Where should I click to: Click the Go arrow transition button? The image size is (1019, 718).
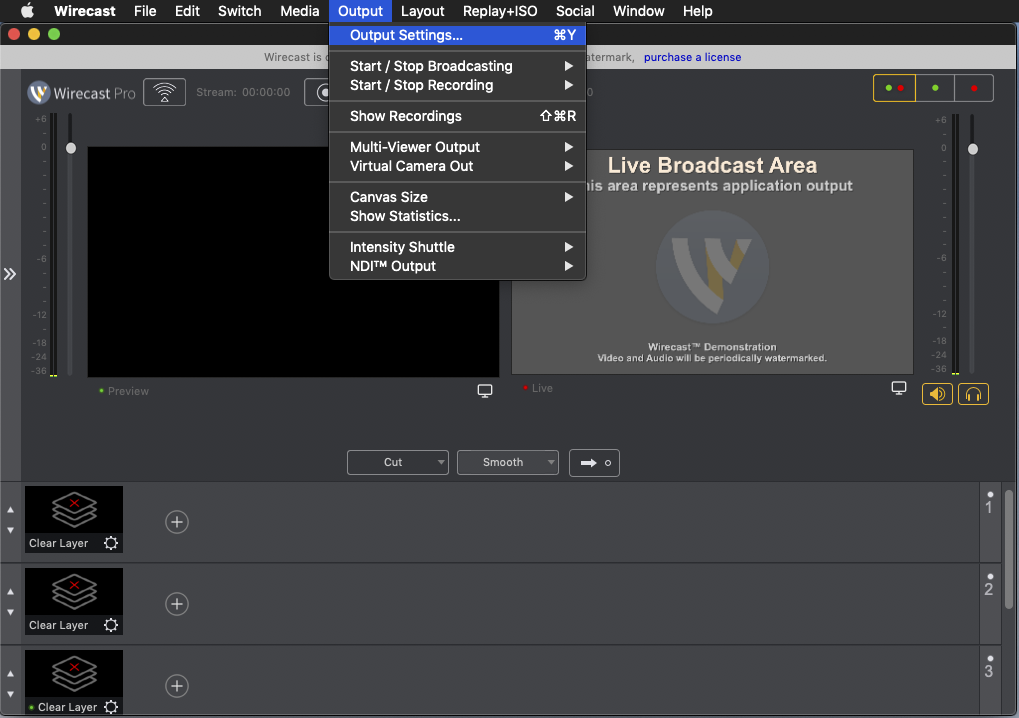(x=594, y=463)
